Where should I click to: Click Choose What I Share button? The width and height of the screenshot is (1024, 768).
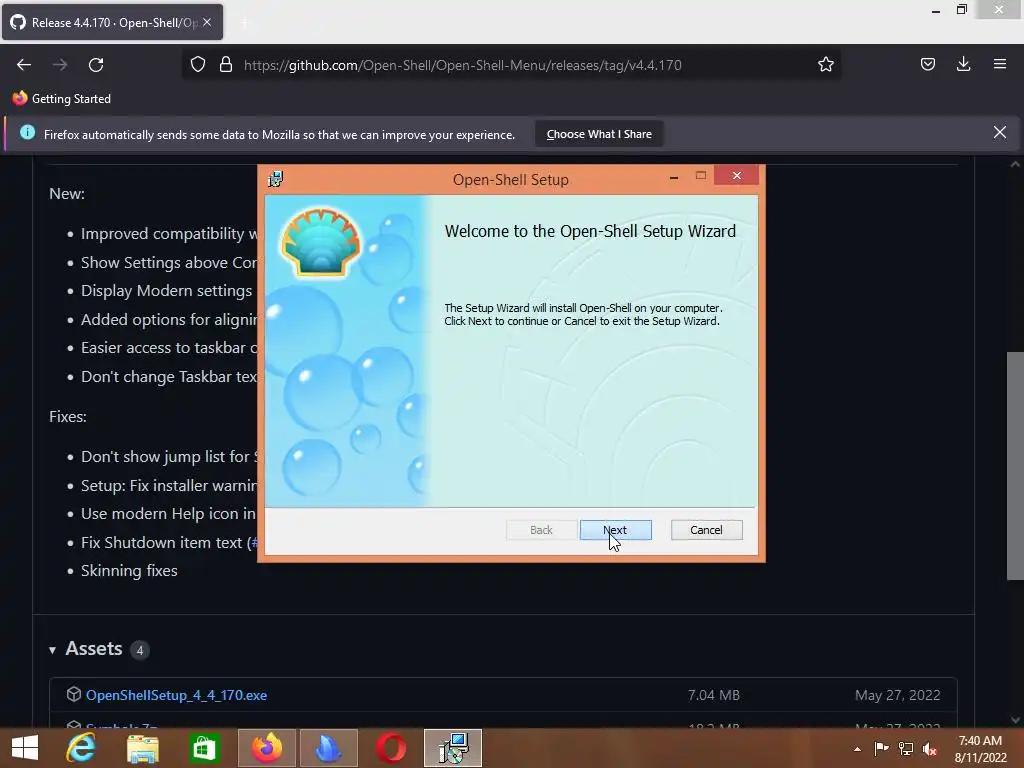point(599,134)
